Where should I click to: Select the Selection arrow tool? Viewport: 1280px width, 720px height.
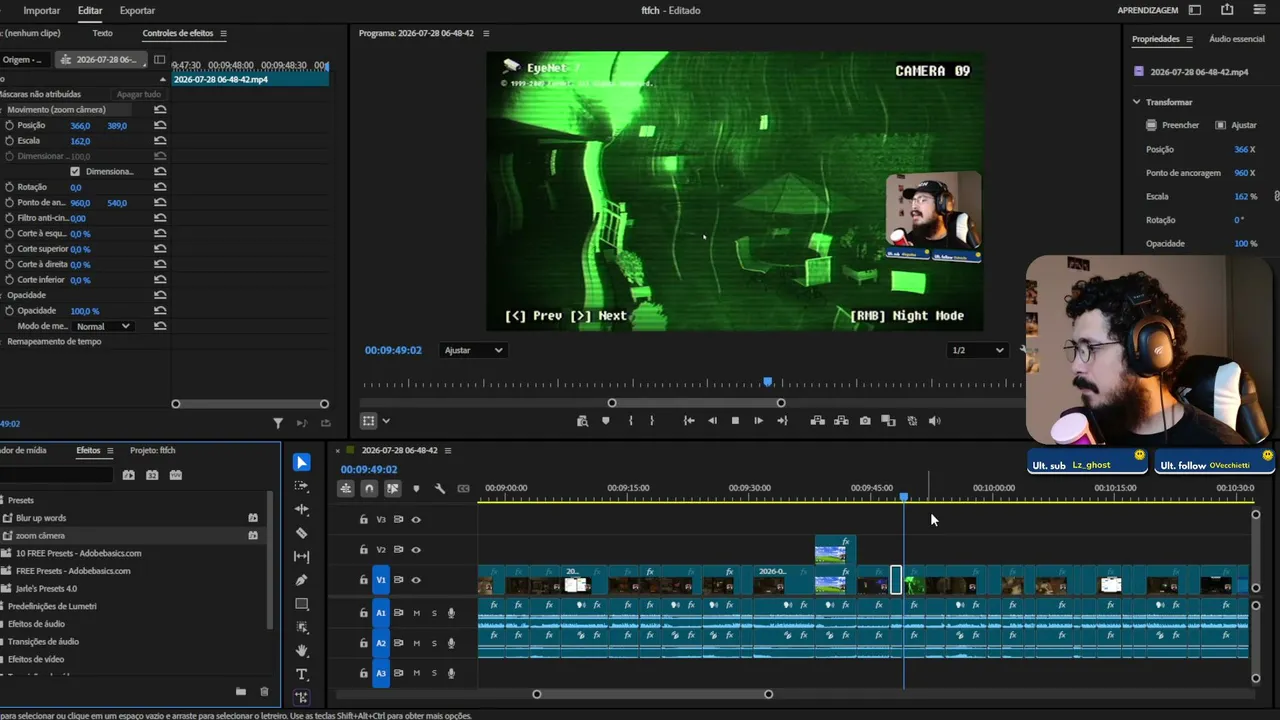tap(302, 462)
